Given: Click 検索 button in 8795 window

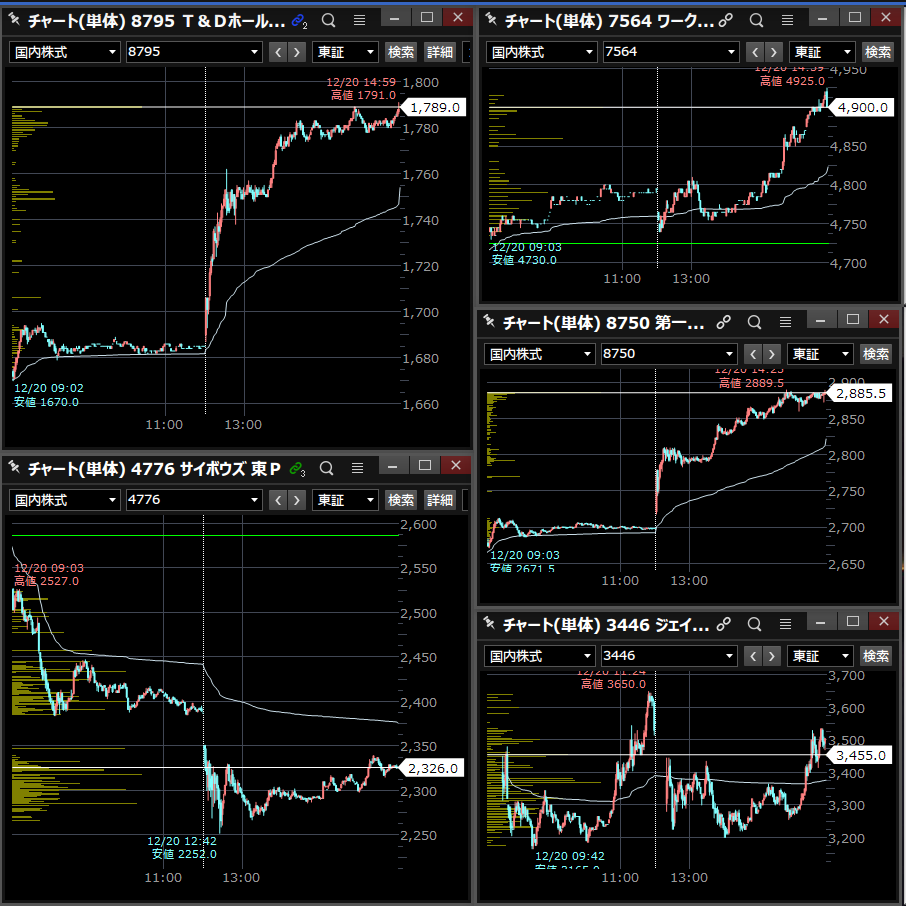Looking at the screenshot, I should tap(401, 53).
